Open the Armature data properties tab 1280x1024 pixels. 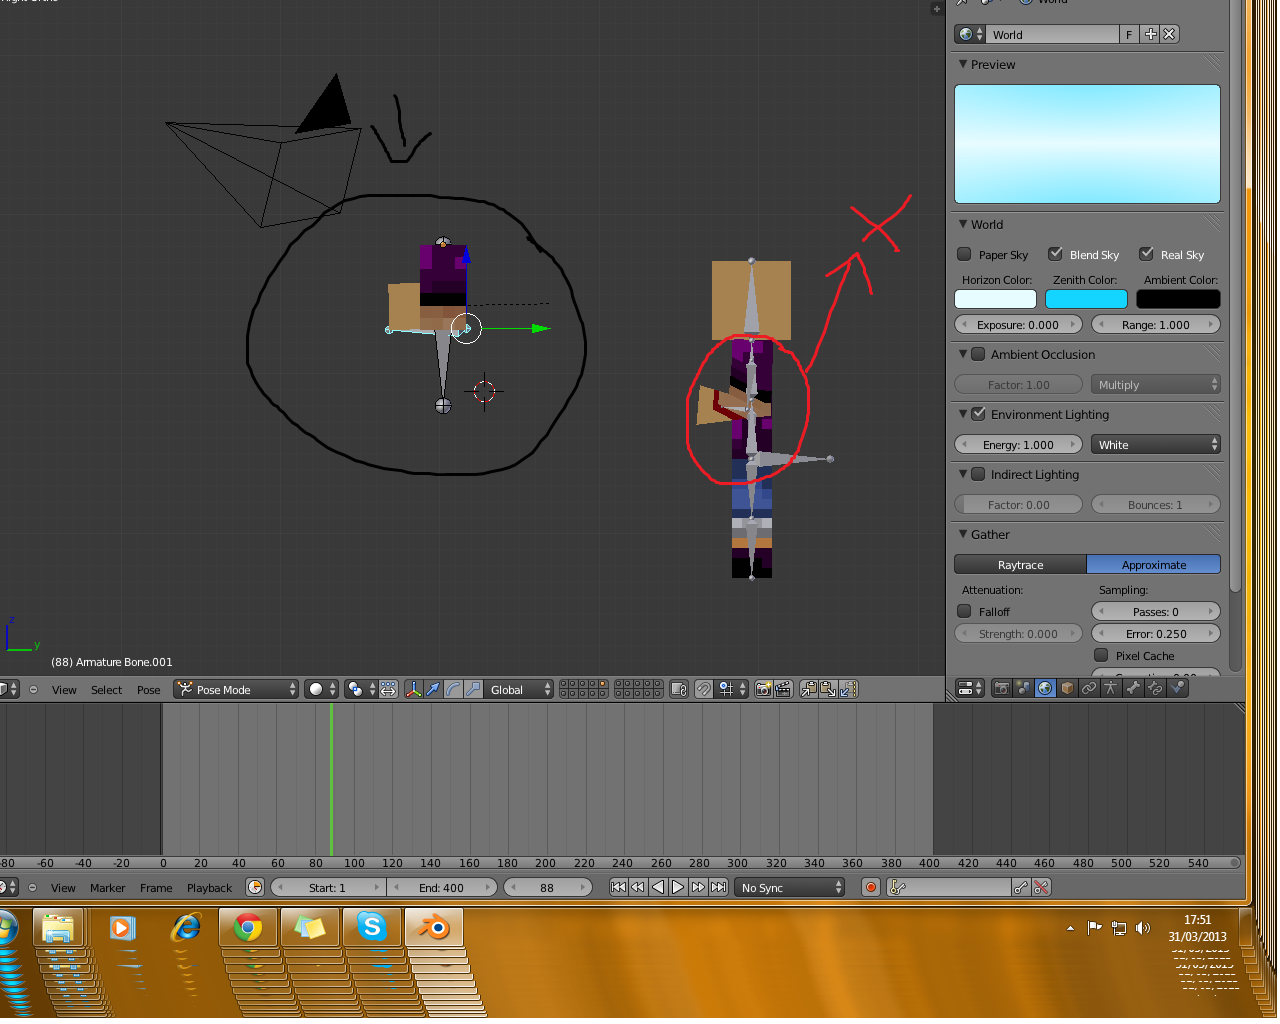click(x=1111, y=688)
